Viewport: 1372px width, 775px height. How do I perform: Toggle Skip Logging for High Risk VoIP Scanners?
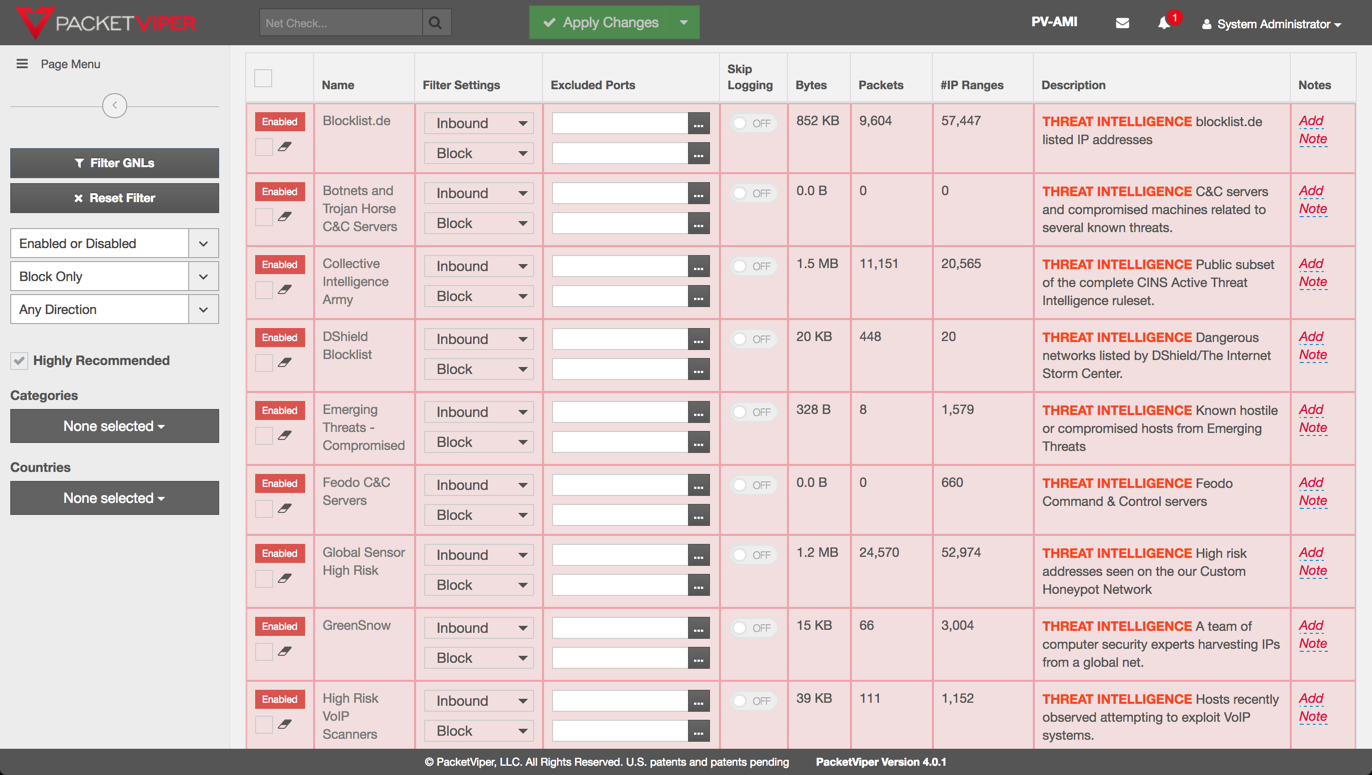(x=753, y=701)
